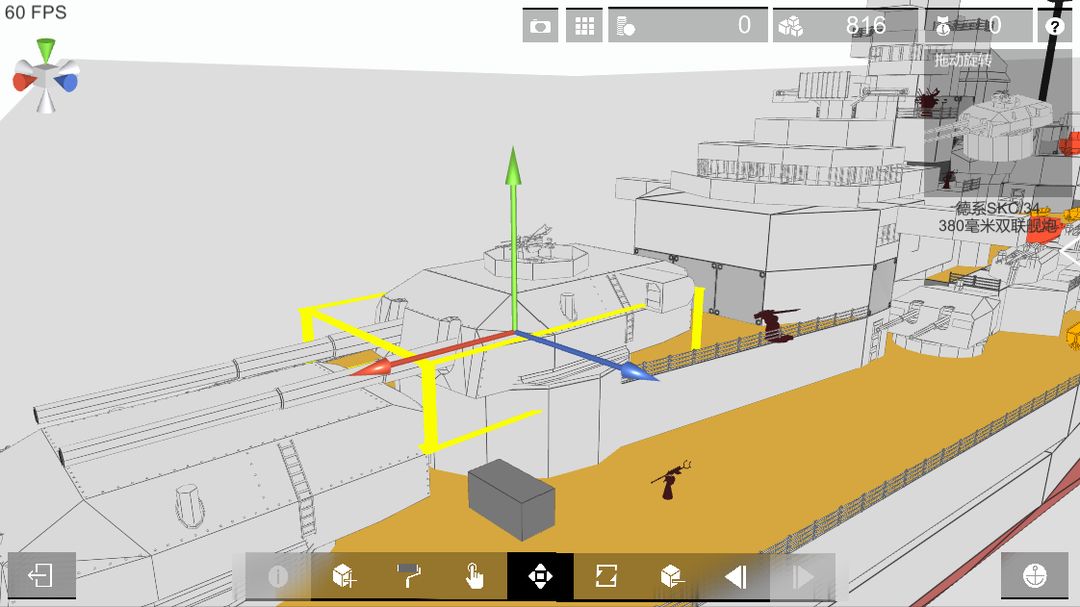Select the add block tool
Image resolution: width=1080 pixels, height=607 pixels.
[x=344, y=576]
